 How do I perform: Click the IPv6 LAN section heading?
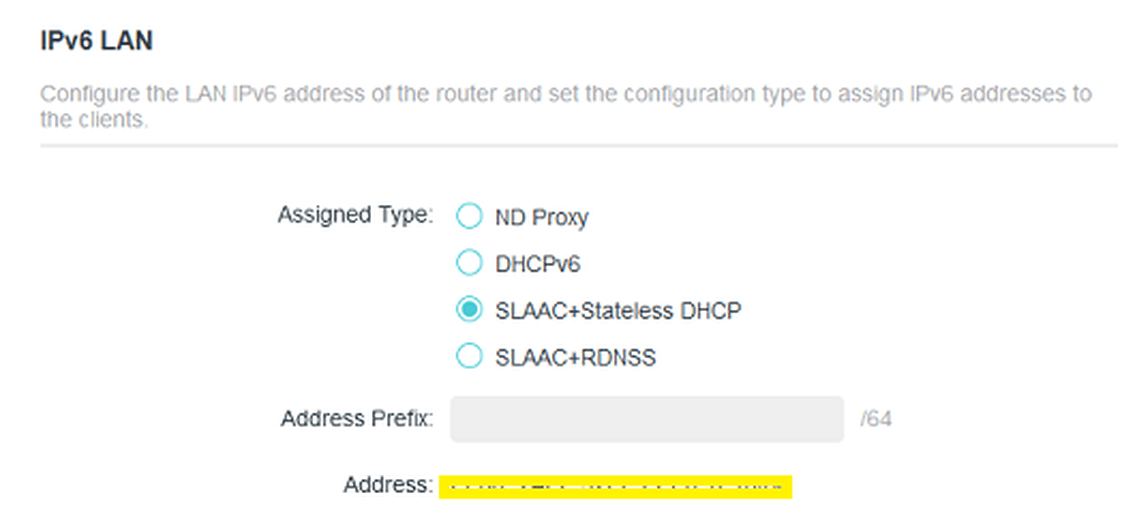click(x=96, y=41)
